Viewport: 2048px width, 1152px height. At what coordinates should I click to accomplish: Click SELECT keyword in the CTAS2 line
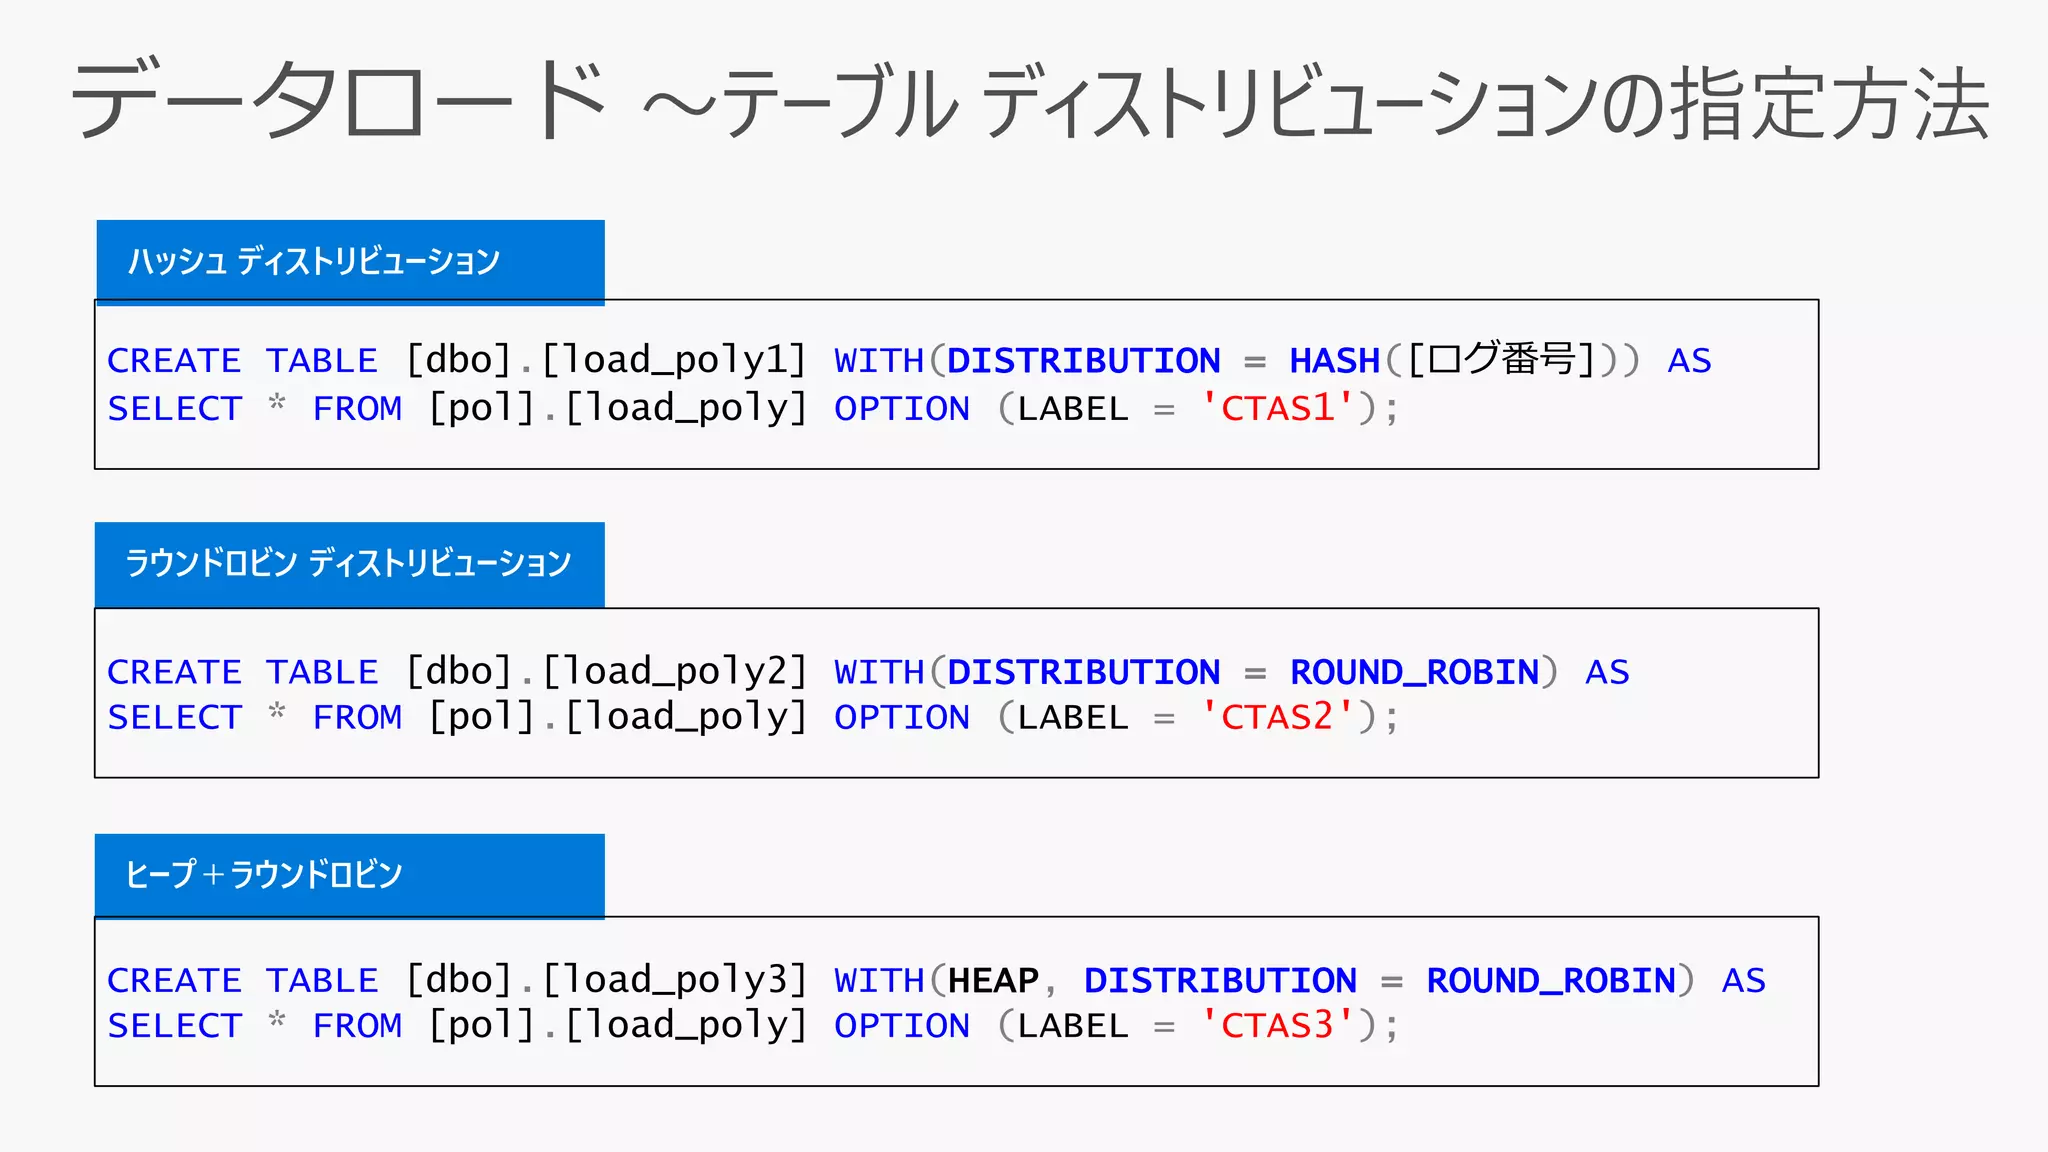click(175, 718)
